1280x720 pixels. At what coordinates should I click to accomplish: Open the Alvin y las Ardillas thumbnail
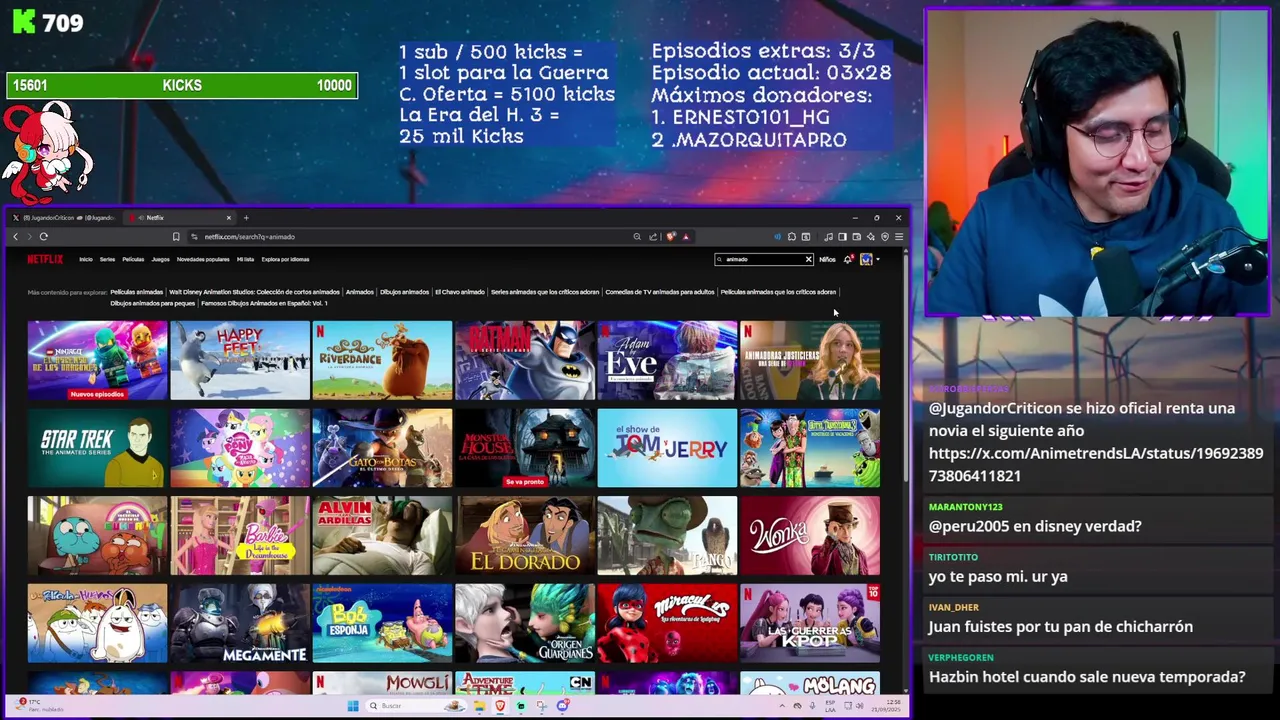(382, 536)
